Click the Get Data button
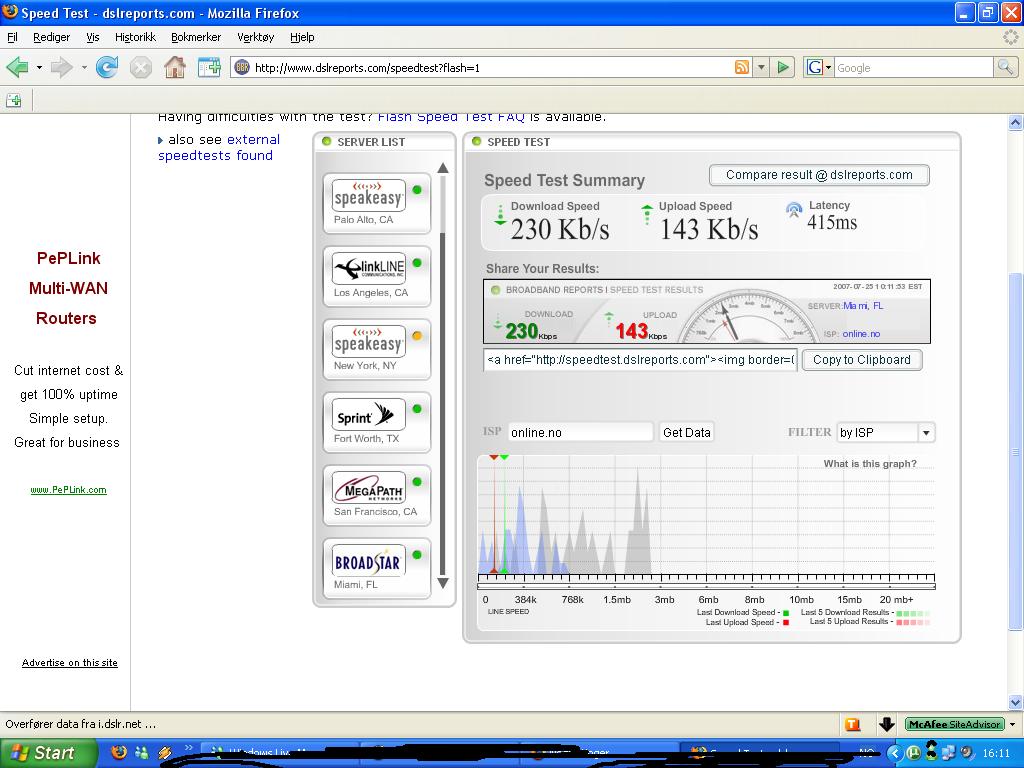 686,432
